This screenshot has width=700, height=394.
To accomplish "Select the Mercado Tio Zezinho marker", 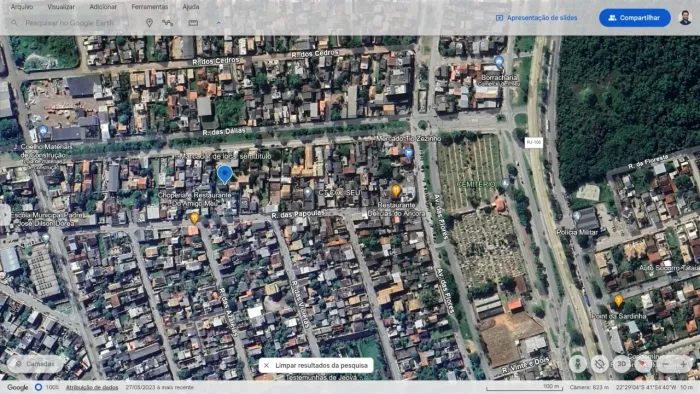I will pyautogui.click(x=408, y=153).
